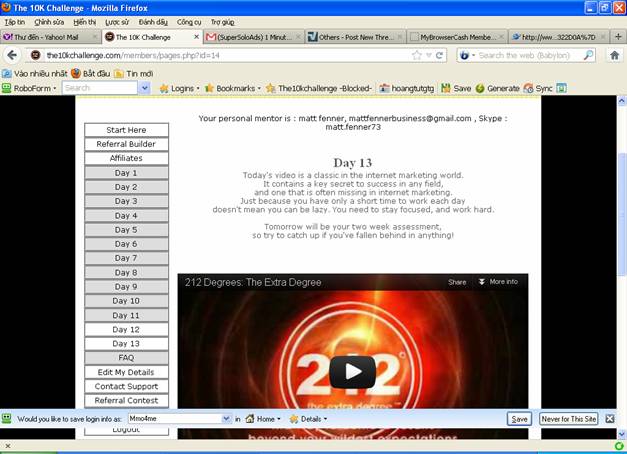Click the Save button for login info
This screenshot has width=627, height=454.
(x=519, y=419)
